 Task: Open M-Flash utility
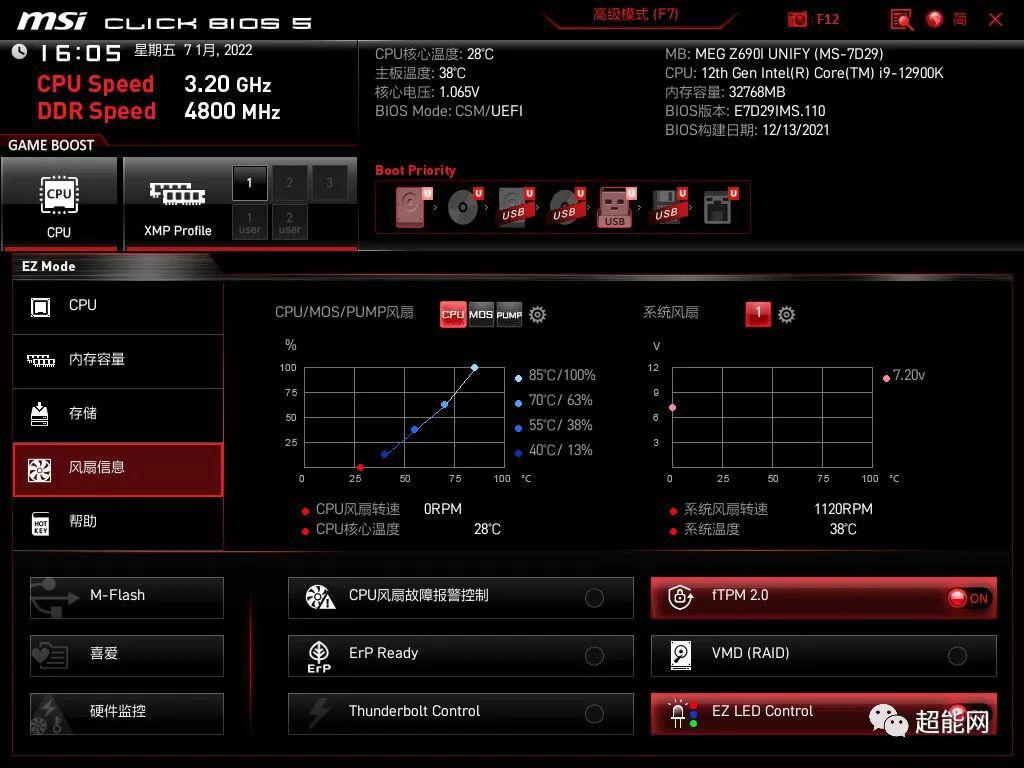(x=127, y=596)
